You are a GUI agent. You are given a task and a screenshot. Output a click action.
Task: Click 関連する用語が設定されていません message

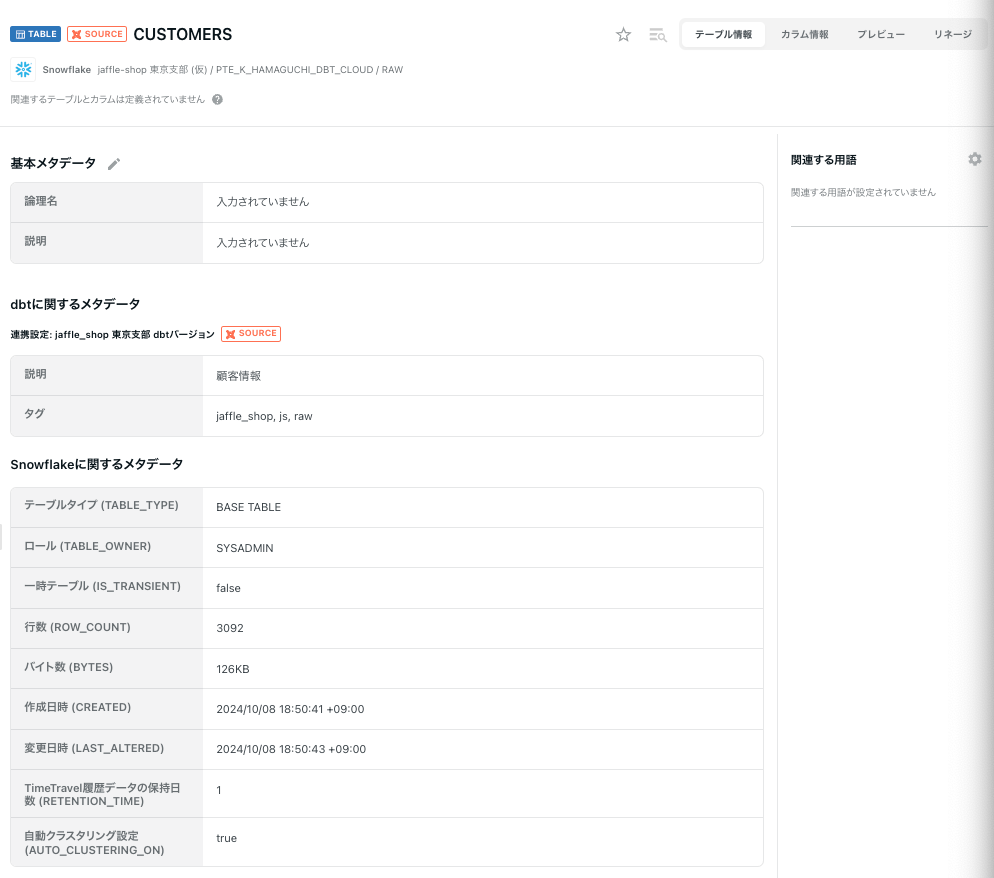pyautogui.click(x=863, y=192)
